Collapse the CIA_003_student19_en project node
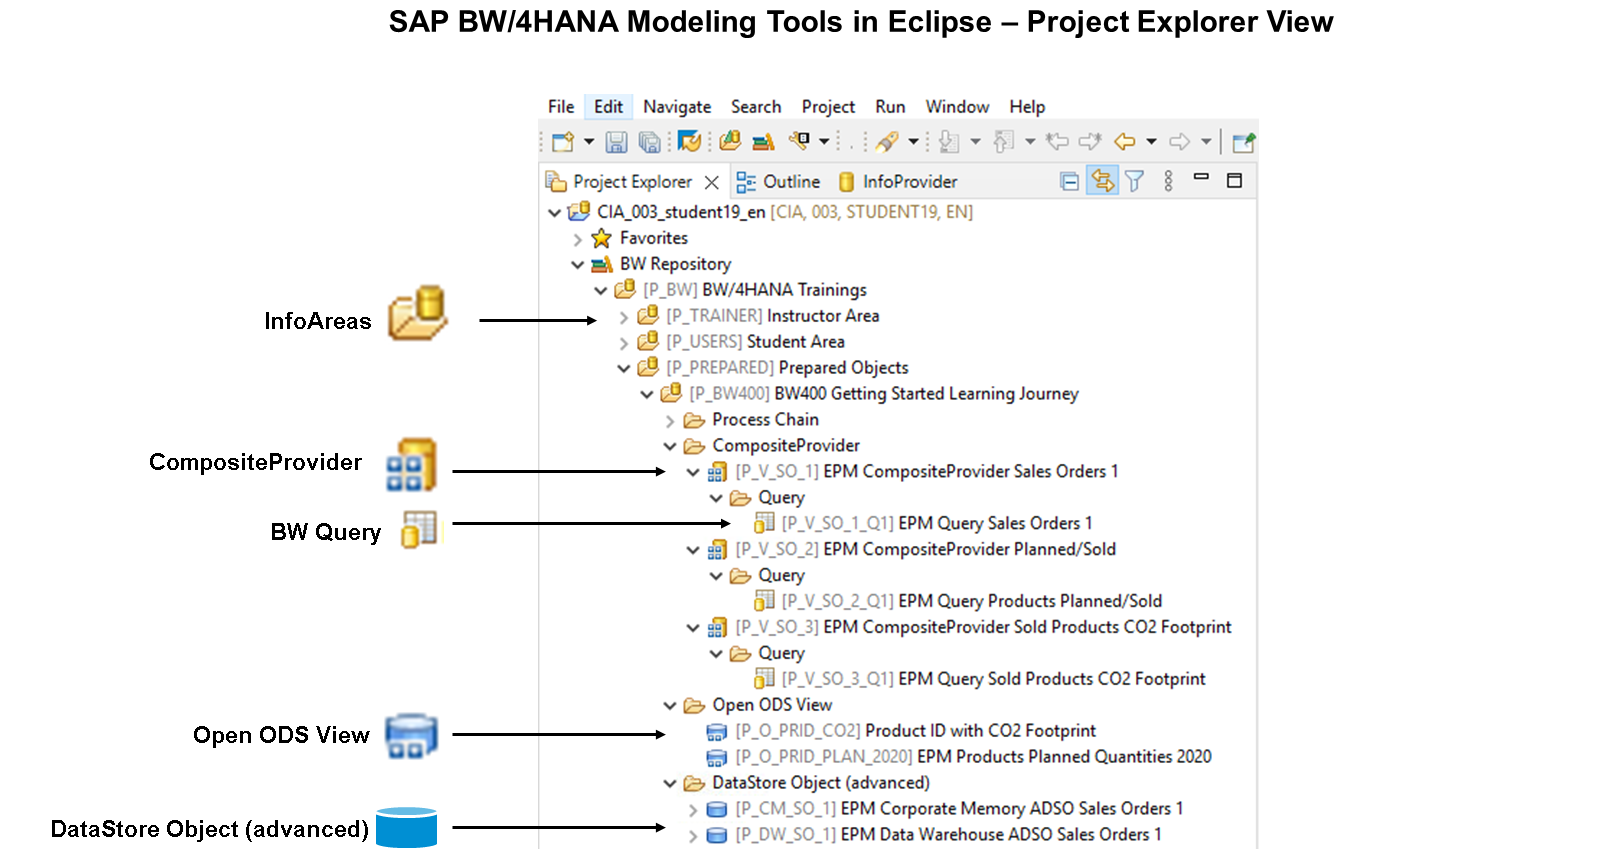This screenshot has height=859, width=1600. pyautogui.click(x=554, y=212)
